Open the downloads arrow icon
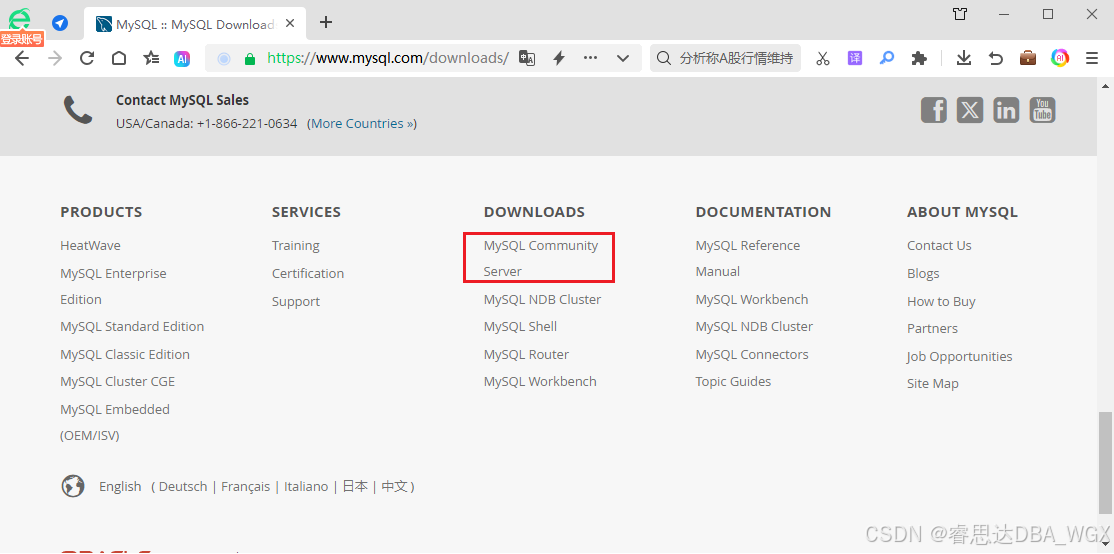The image size is (1114, 554). 963,58
